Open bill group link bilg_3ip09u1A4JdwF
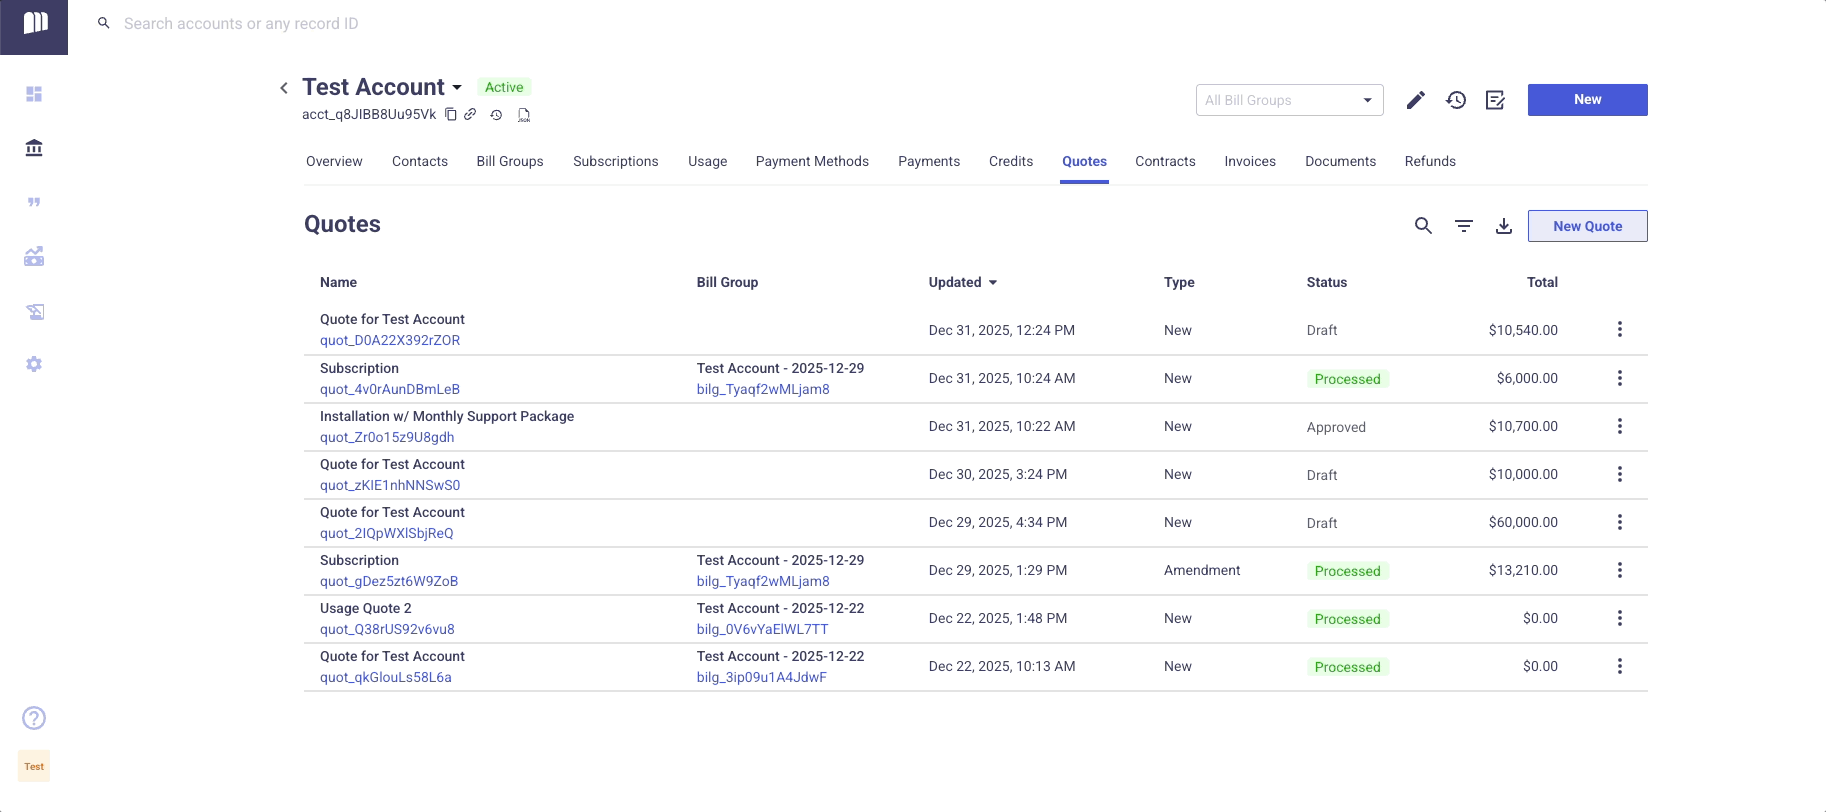1826x812 pixels. point(762,677)
